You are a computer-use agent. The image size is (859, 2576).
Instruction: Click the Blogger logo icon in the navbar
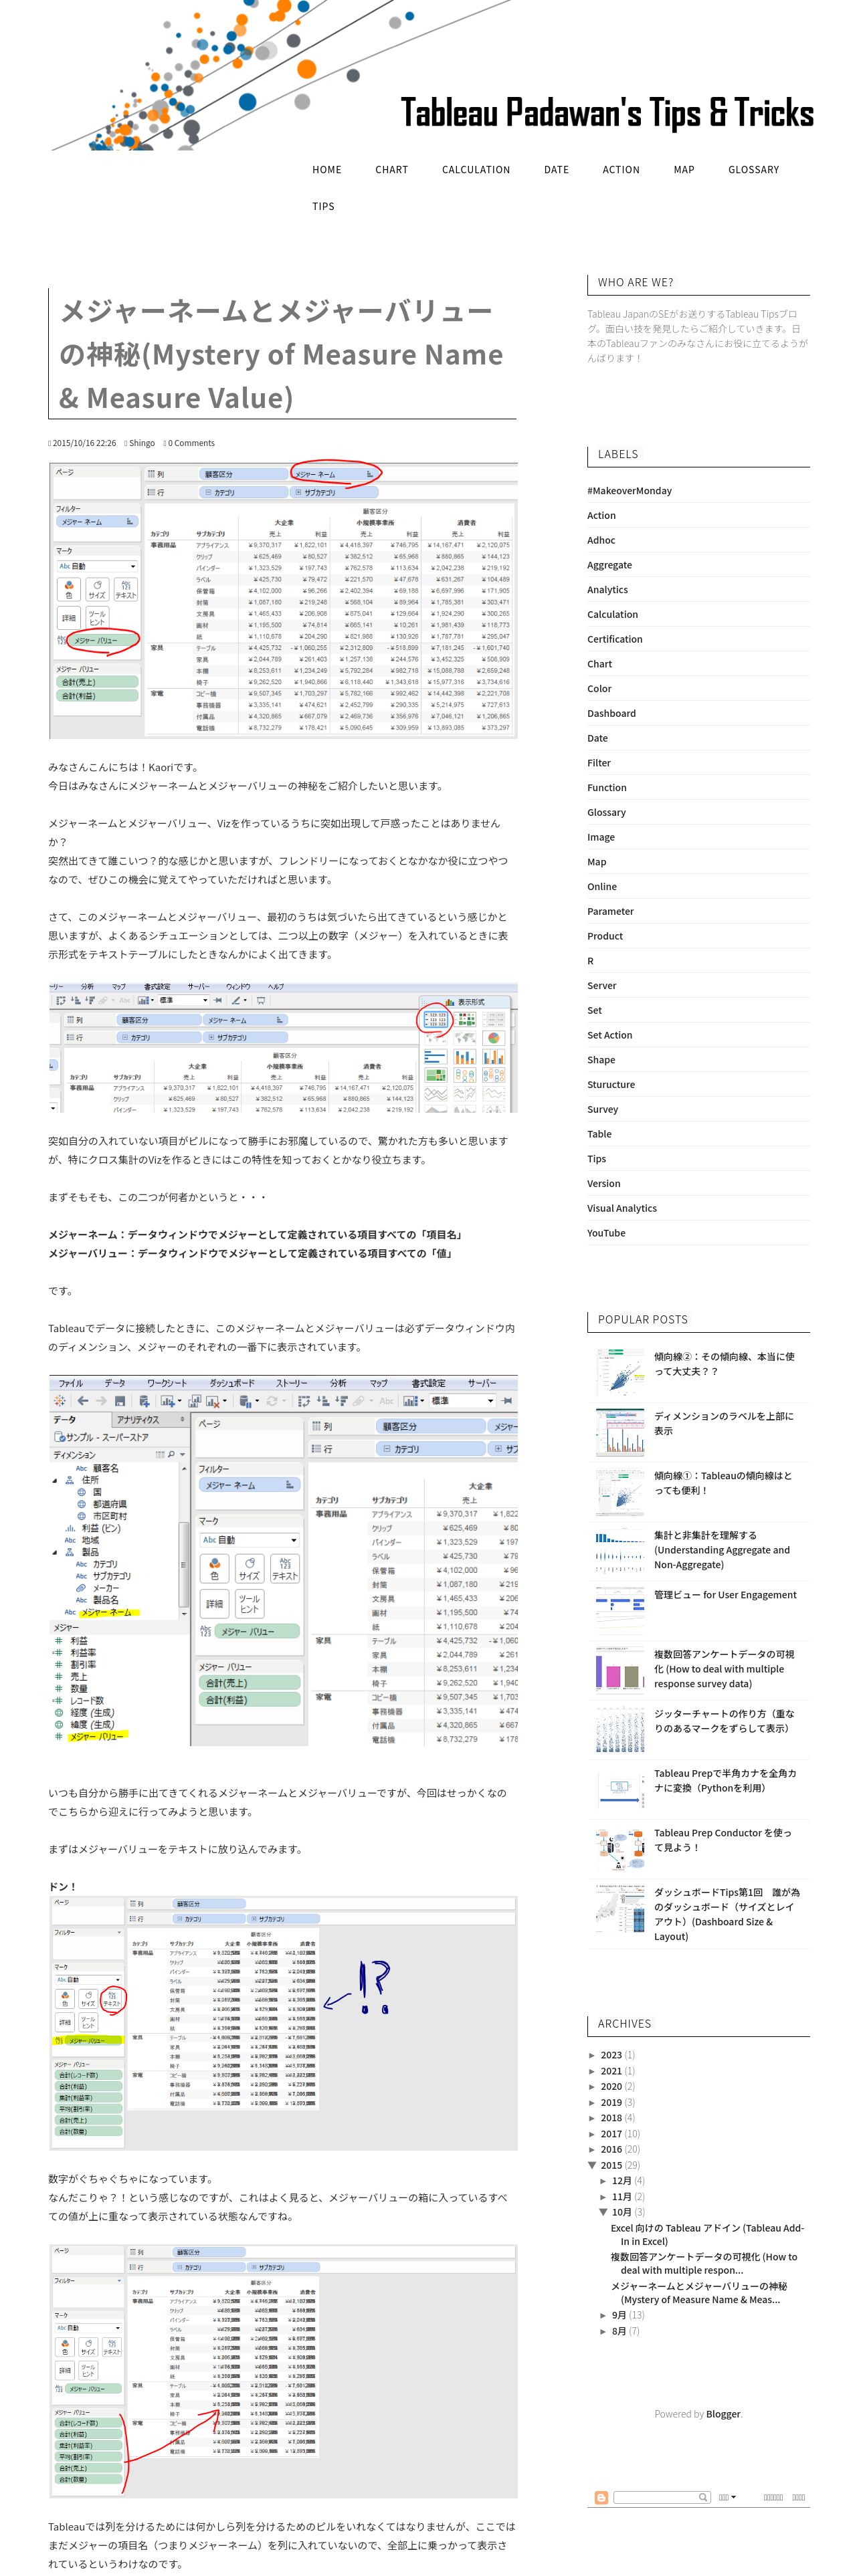[601, 2497]
